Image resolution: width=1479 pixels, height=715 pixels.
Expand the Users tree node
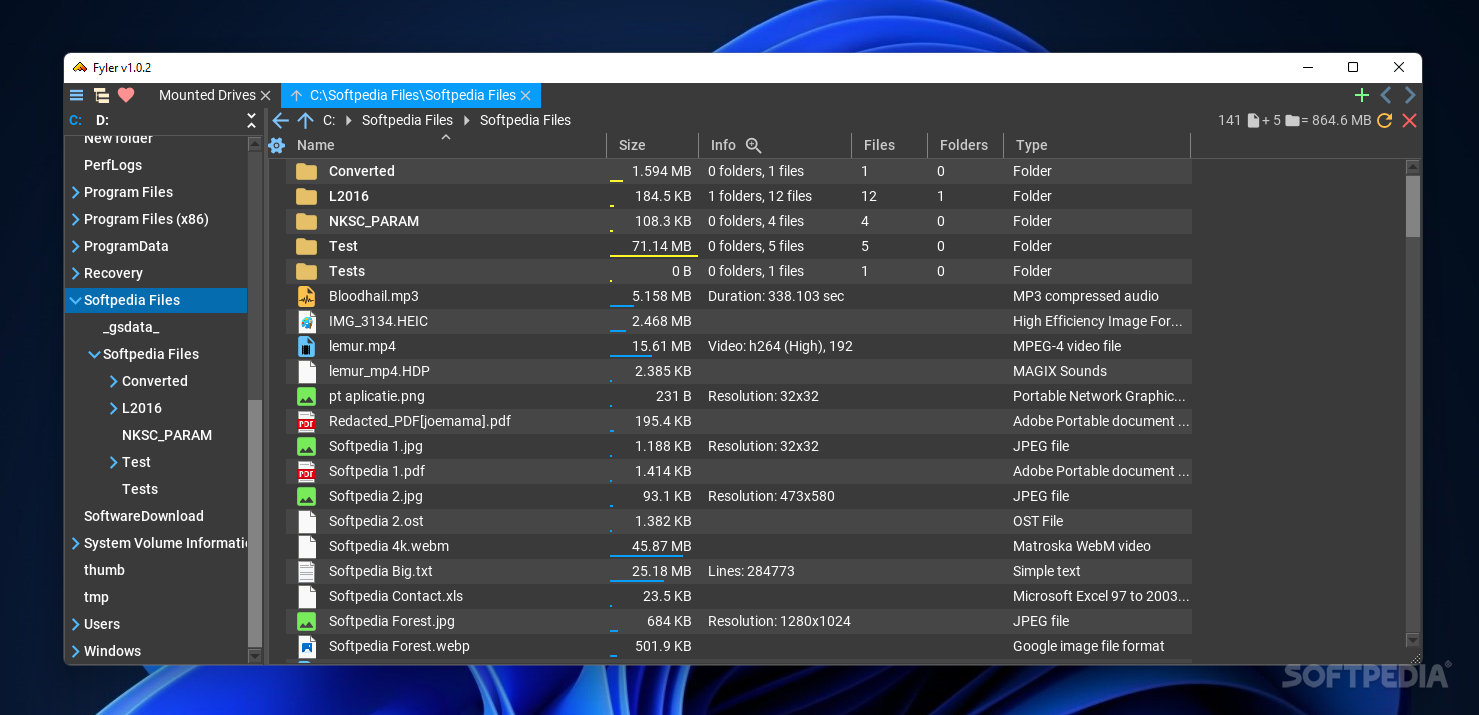click(x=75, y=624)
